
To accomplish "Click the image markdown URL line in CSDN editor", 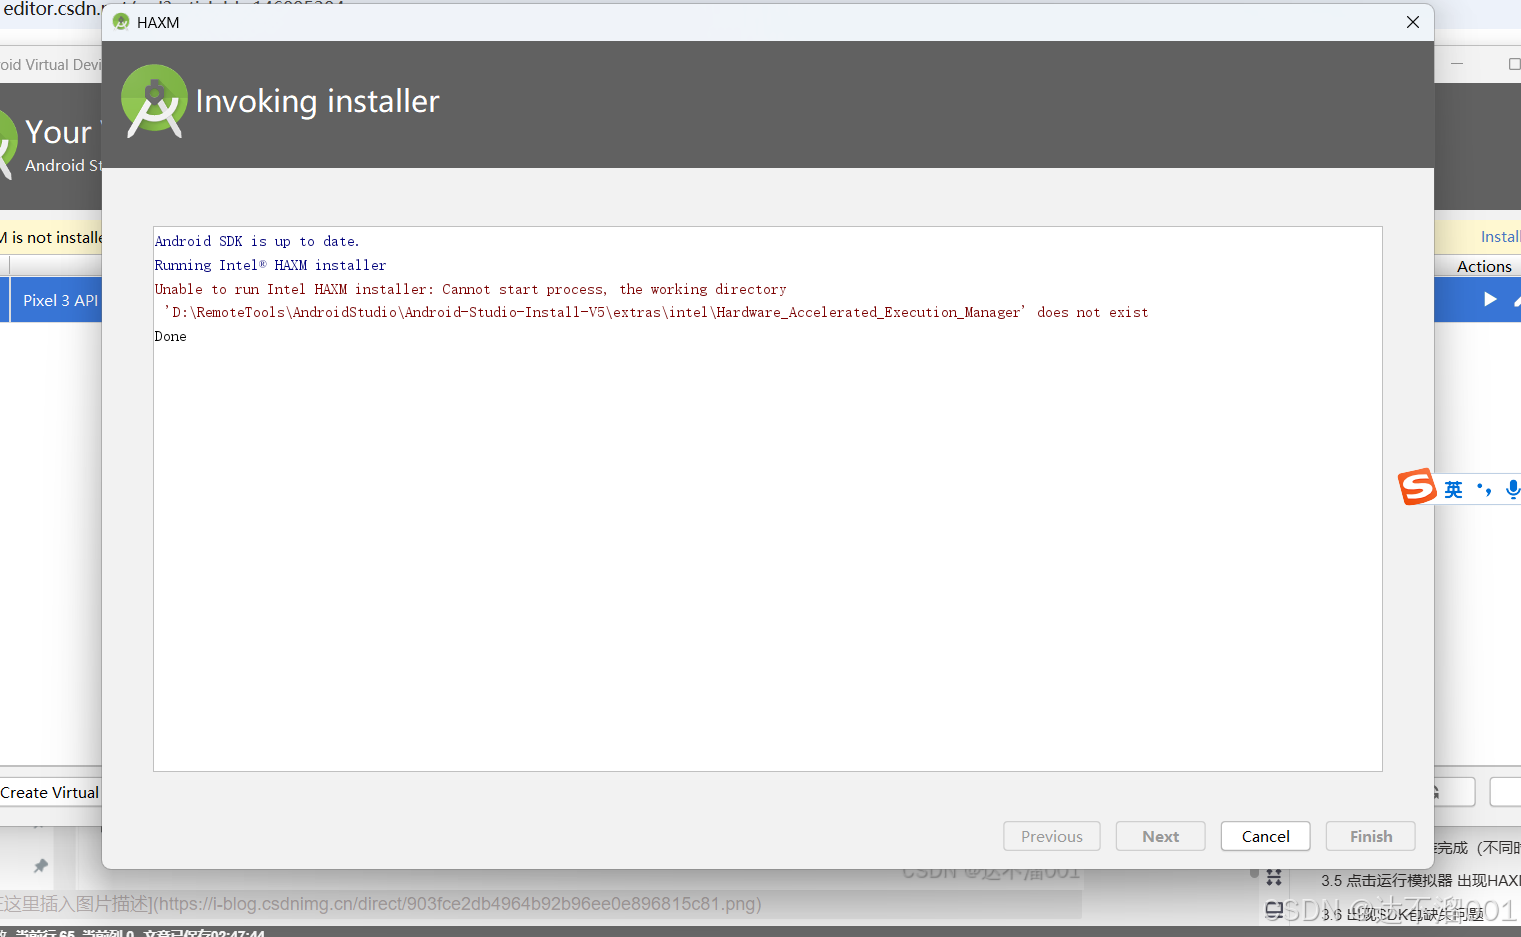I will 381,904.
